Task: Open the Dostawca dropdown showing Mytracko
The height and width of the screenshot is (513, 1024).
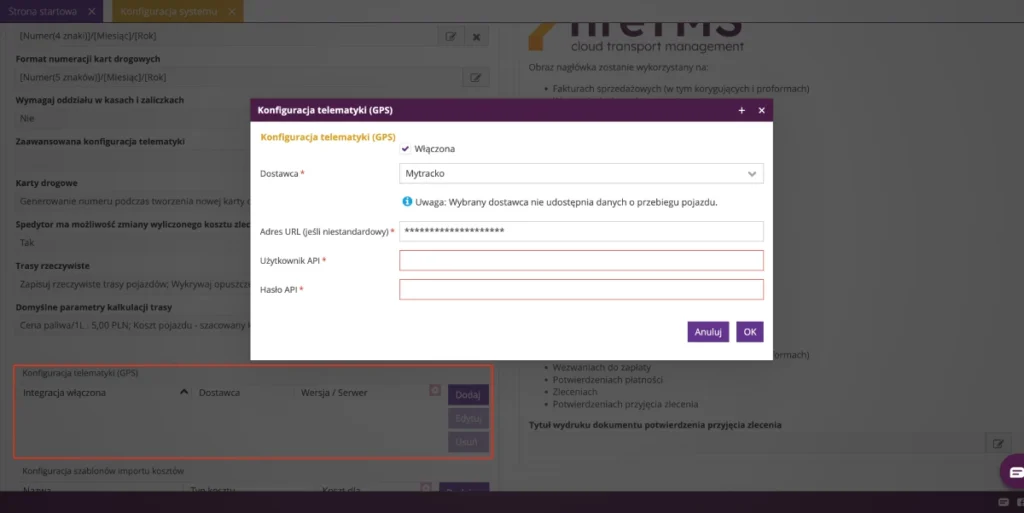Action: click(x=581, y=174)
